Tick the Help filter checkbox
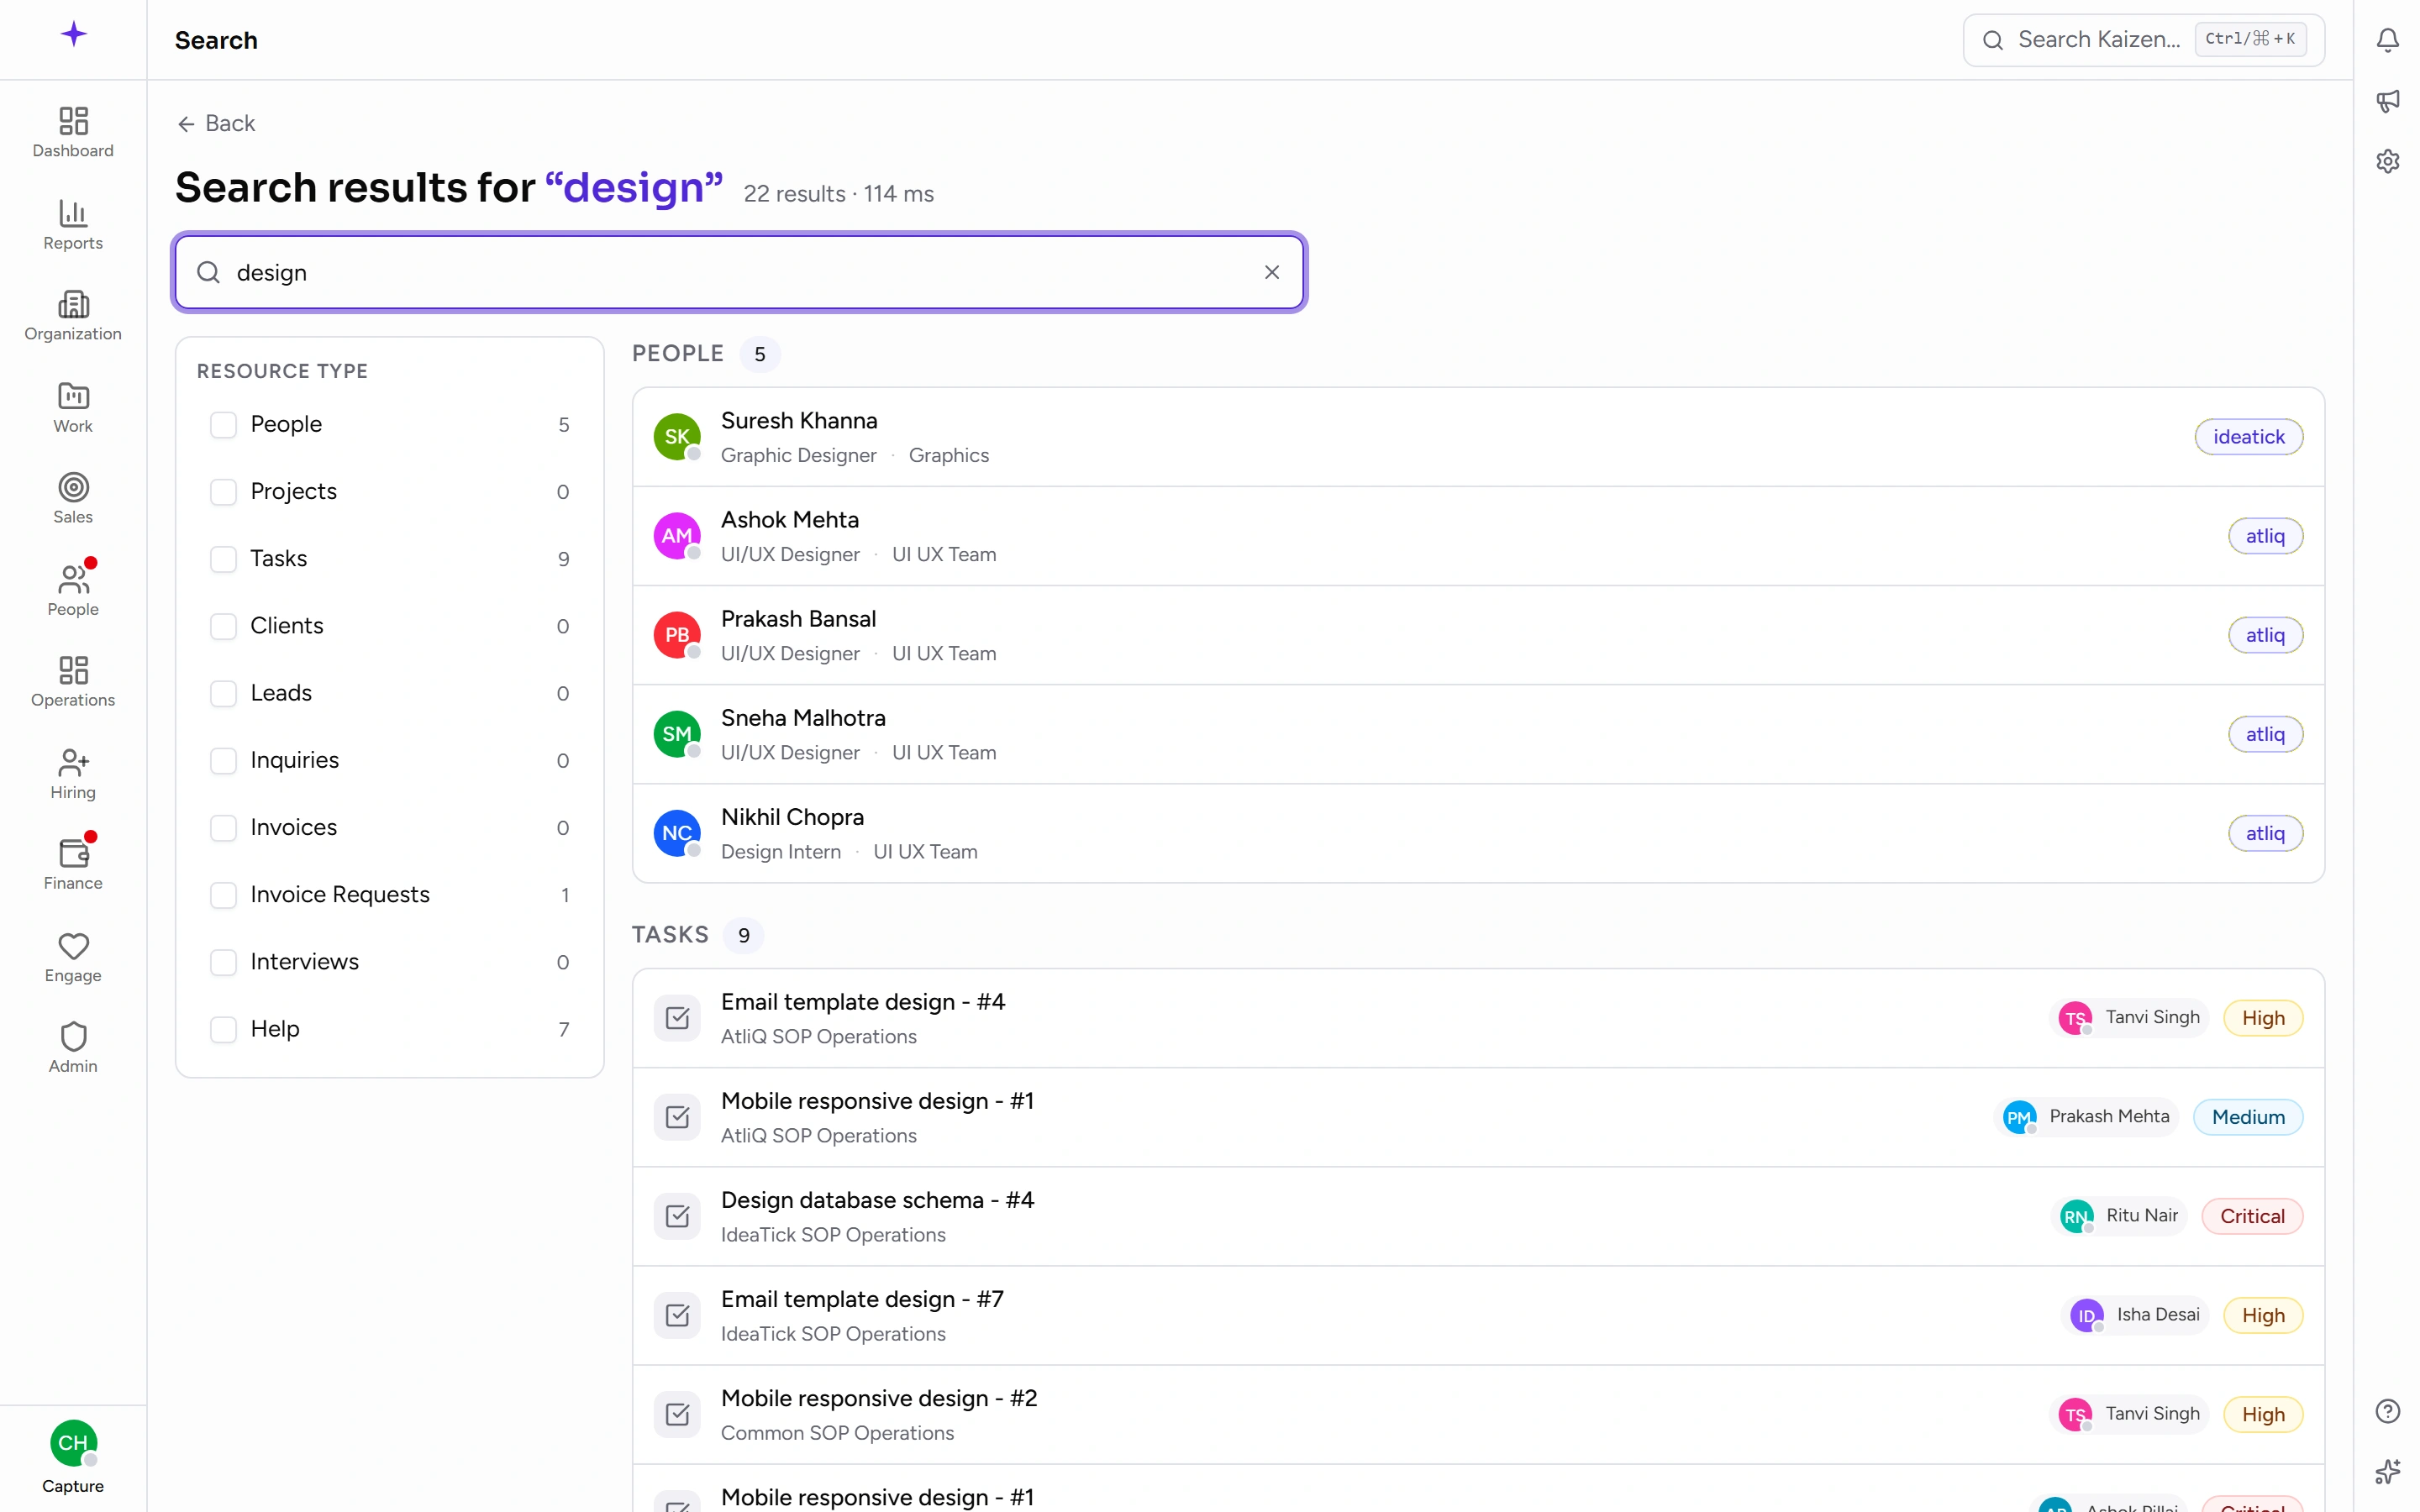 click(x=223, y=1029)
